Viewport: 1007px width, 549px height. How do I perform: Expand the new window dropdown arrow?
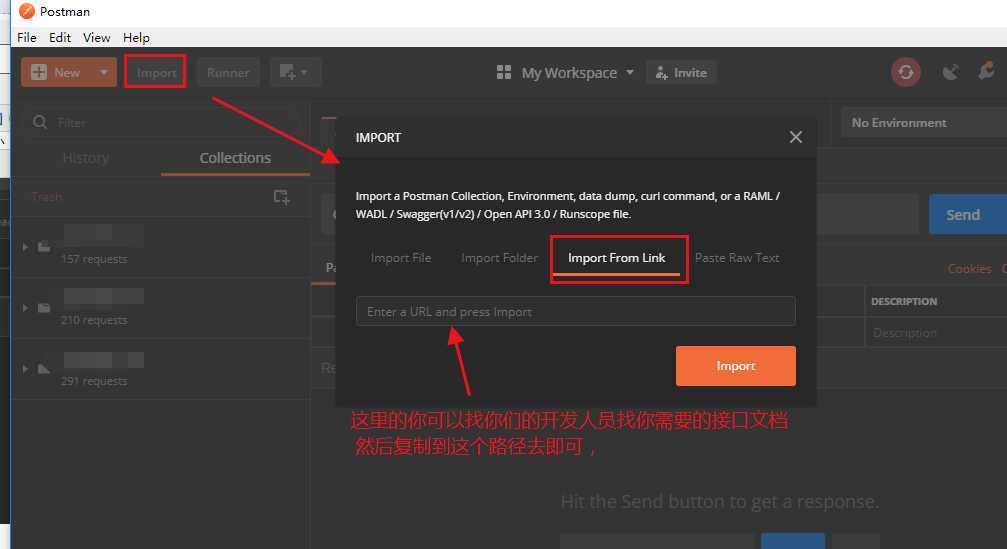[x=304, y=72]
